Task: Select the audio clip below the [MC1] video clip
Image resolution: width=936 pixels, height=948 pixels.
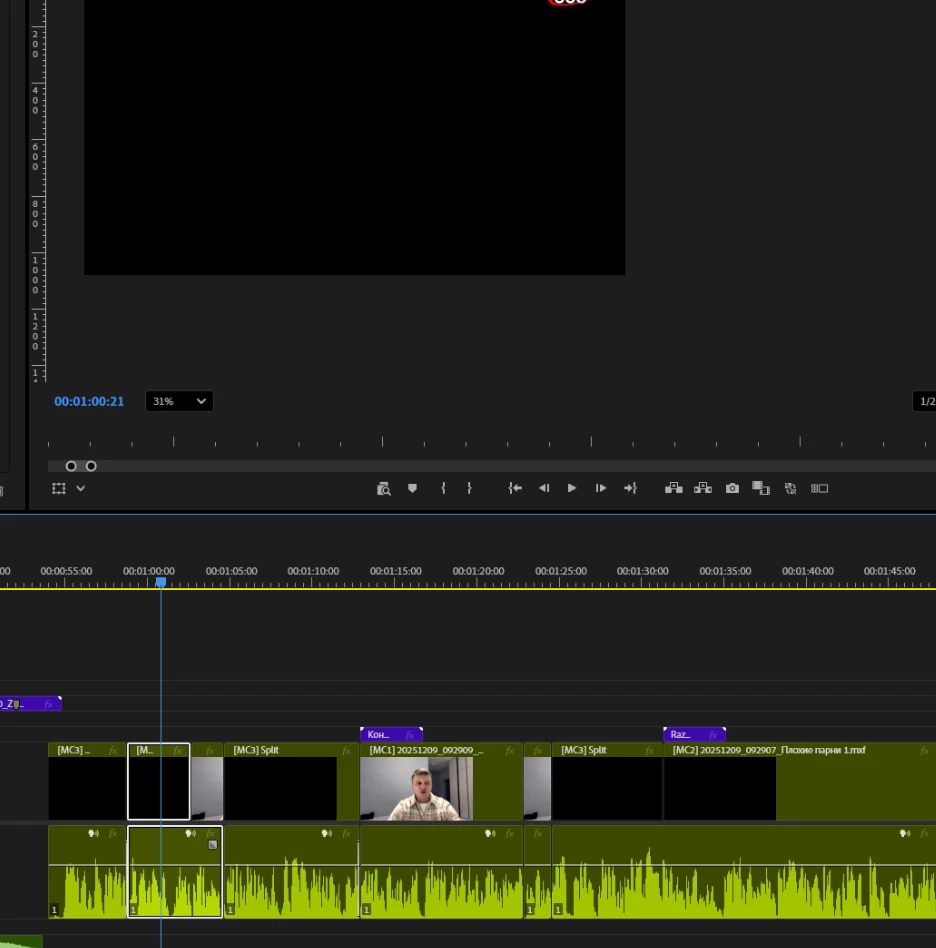Action: tap(441, 872)
